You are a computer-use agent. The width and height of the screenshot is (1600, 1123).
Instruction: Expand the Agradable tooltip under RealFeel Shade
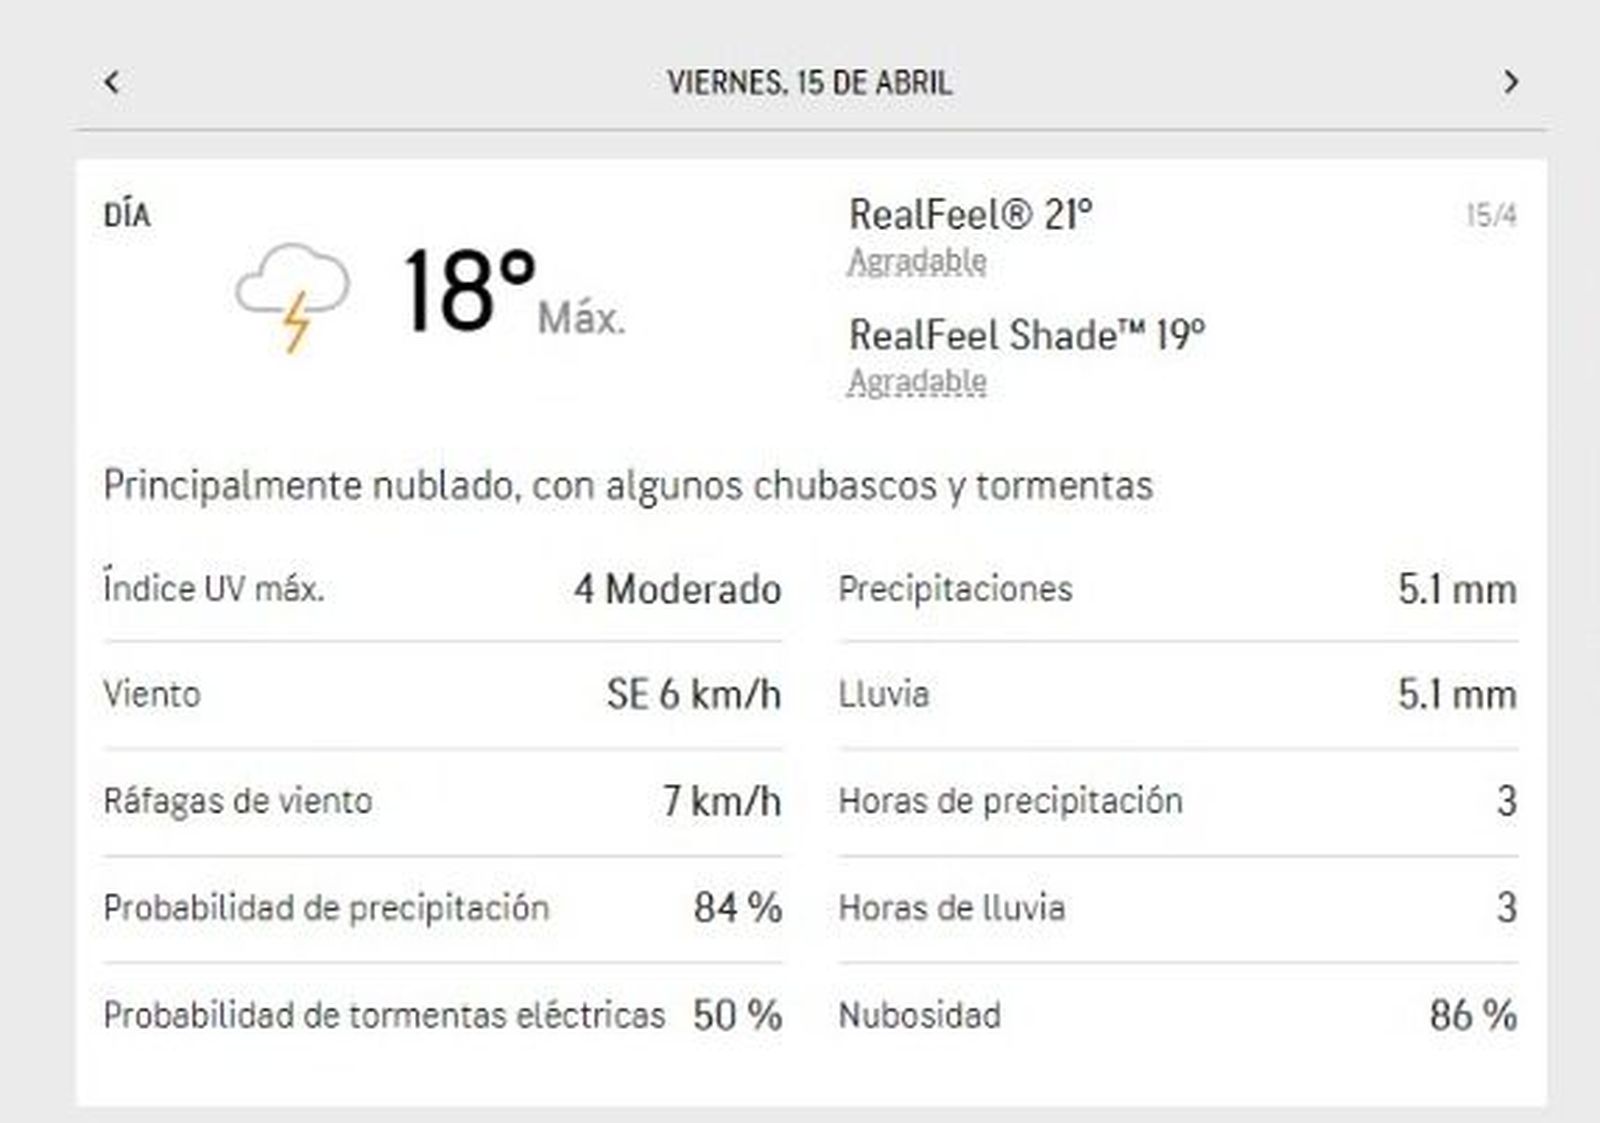tap(916, 380)
